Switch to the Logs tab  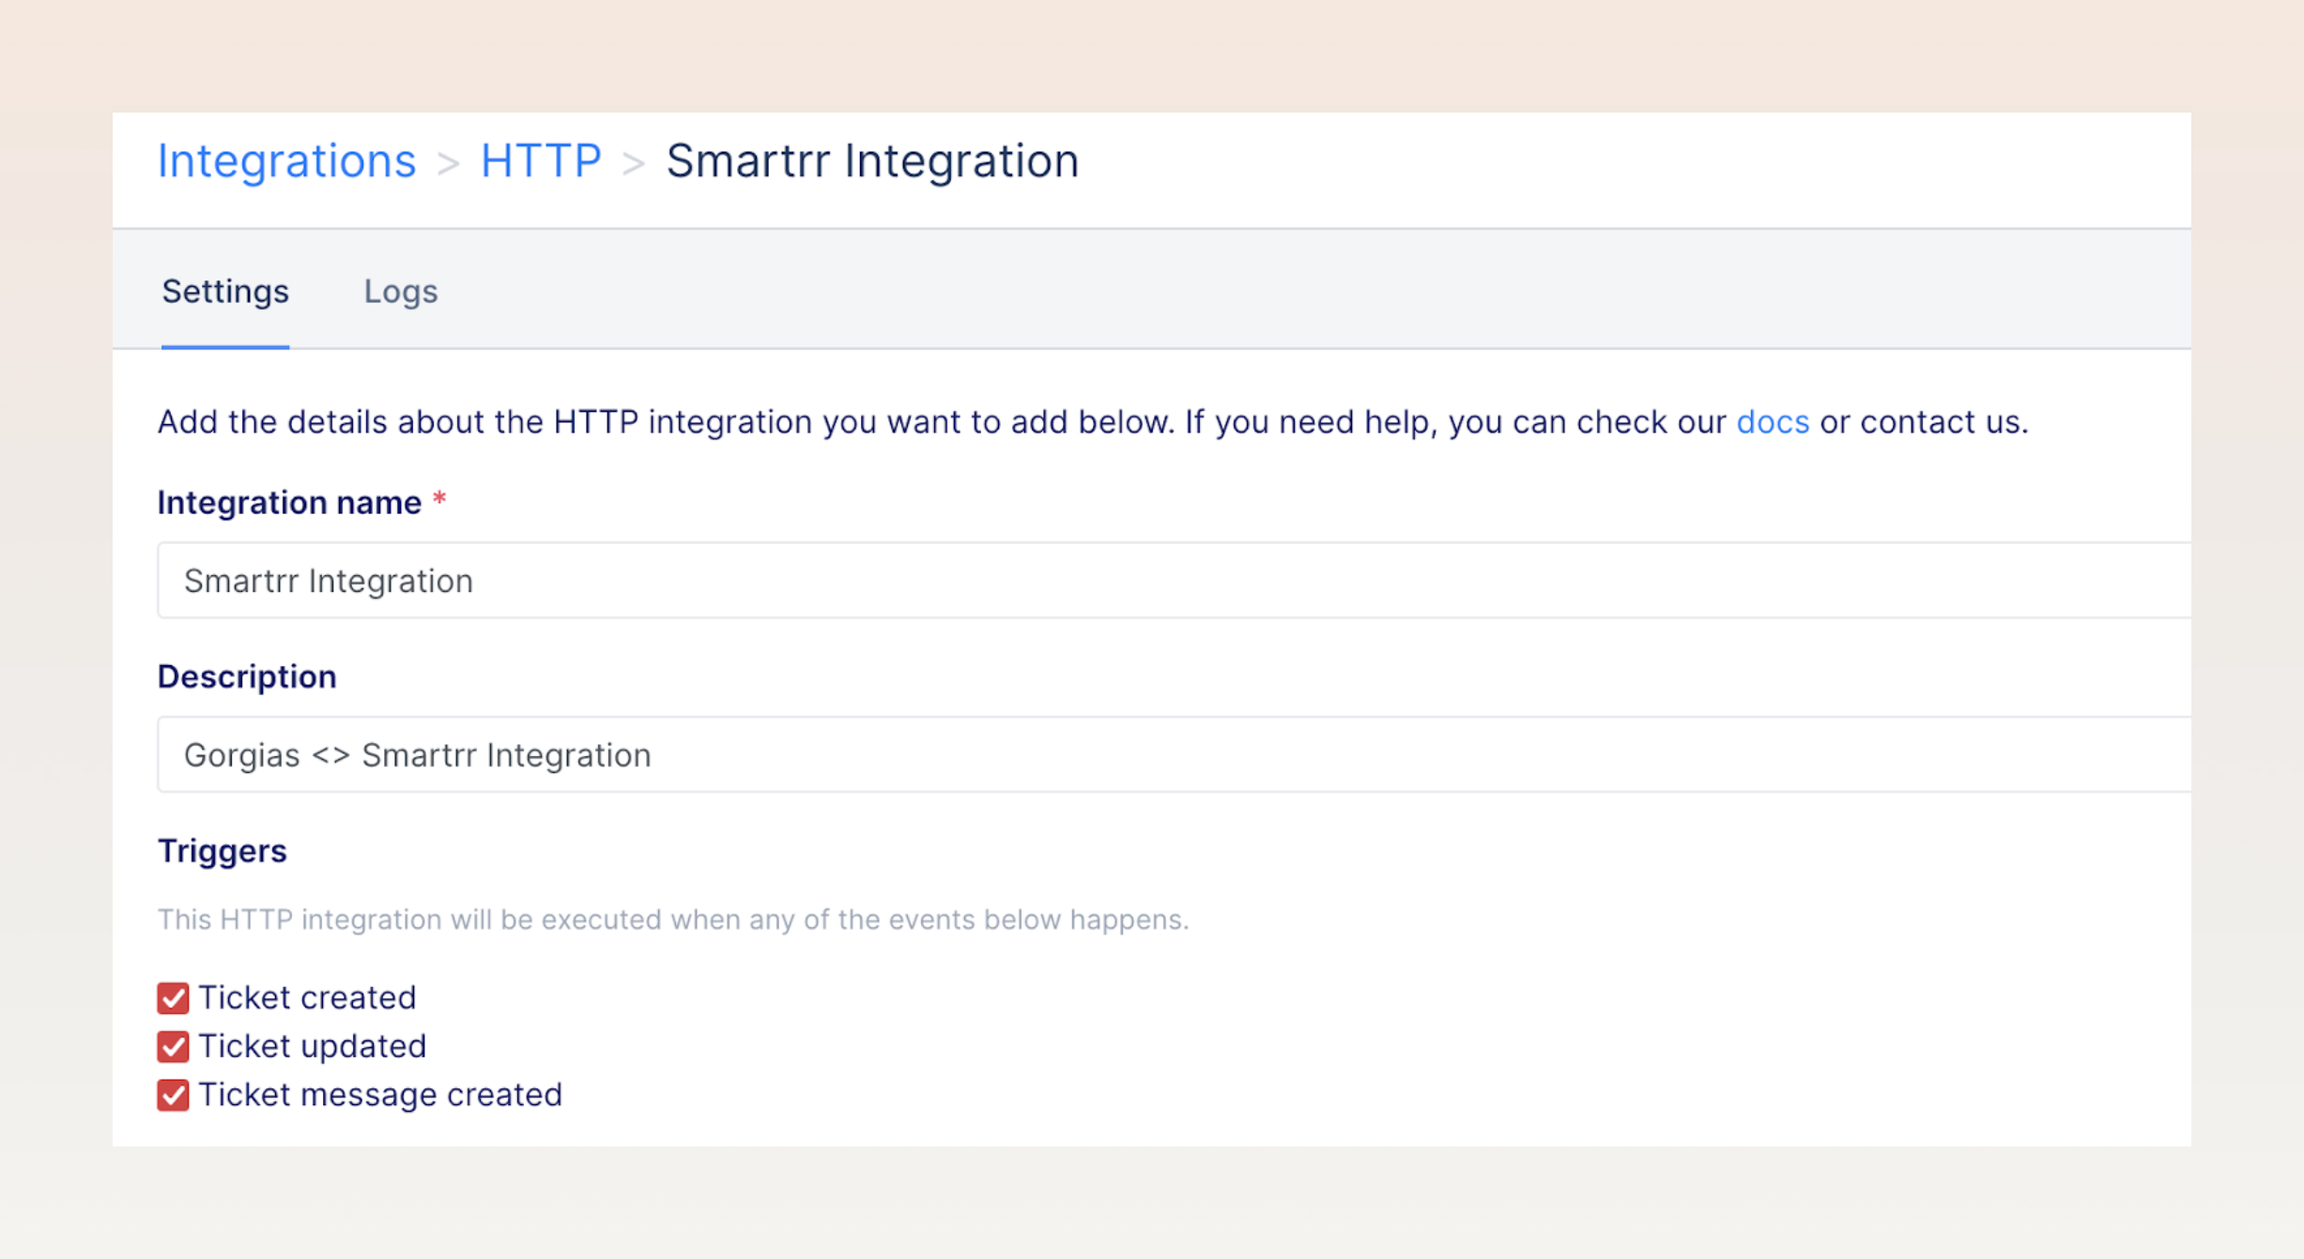pos(401,291)
